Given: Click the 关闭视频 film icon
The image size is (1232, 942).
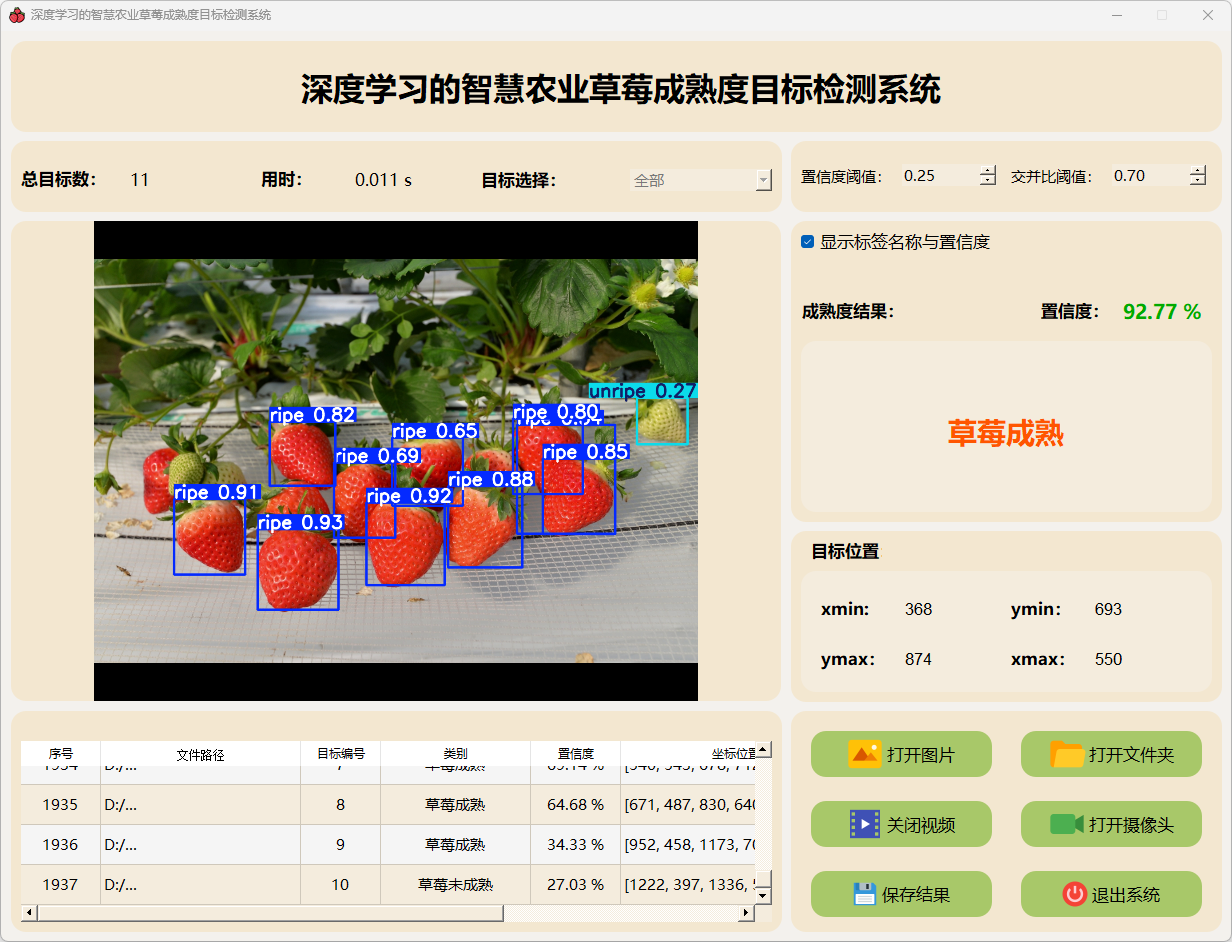Looking at the screenshot, I should coord(865,824).
